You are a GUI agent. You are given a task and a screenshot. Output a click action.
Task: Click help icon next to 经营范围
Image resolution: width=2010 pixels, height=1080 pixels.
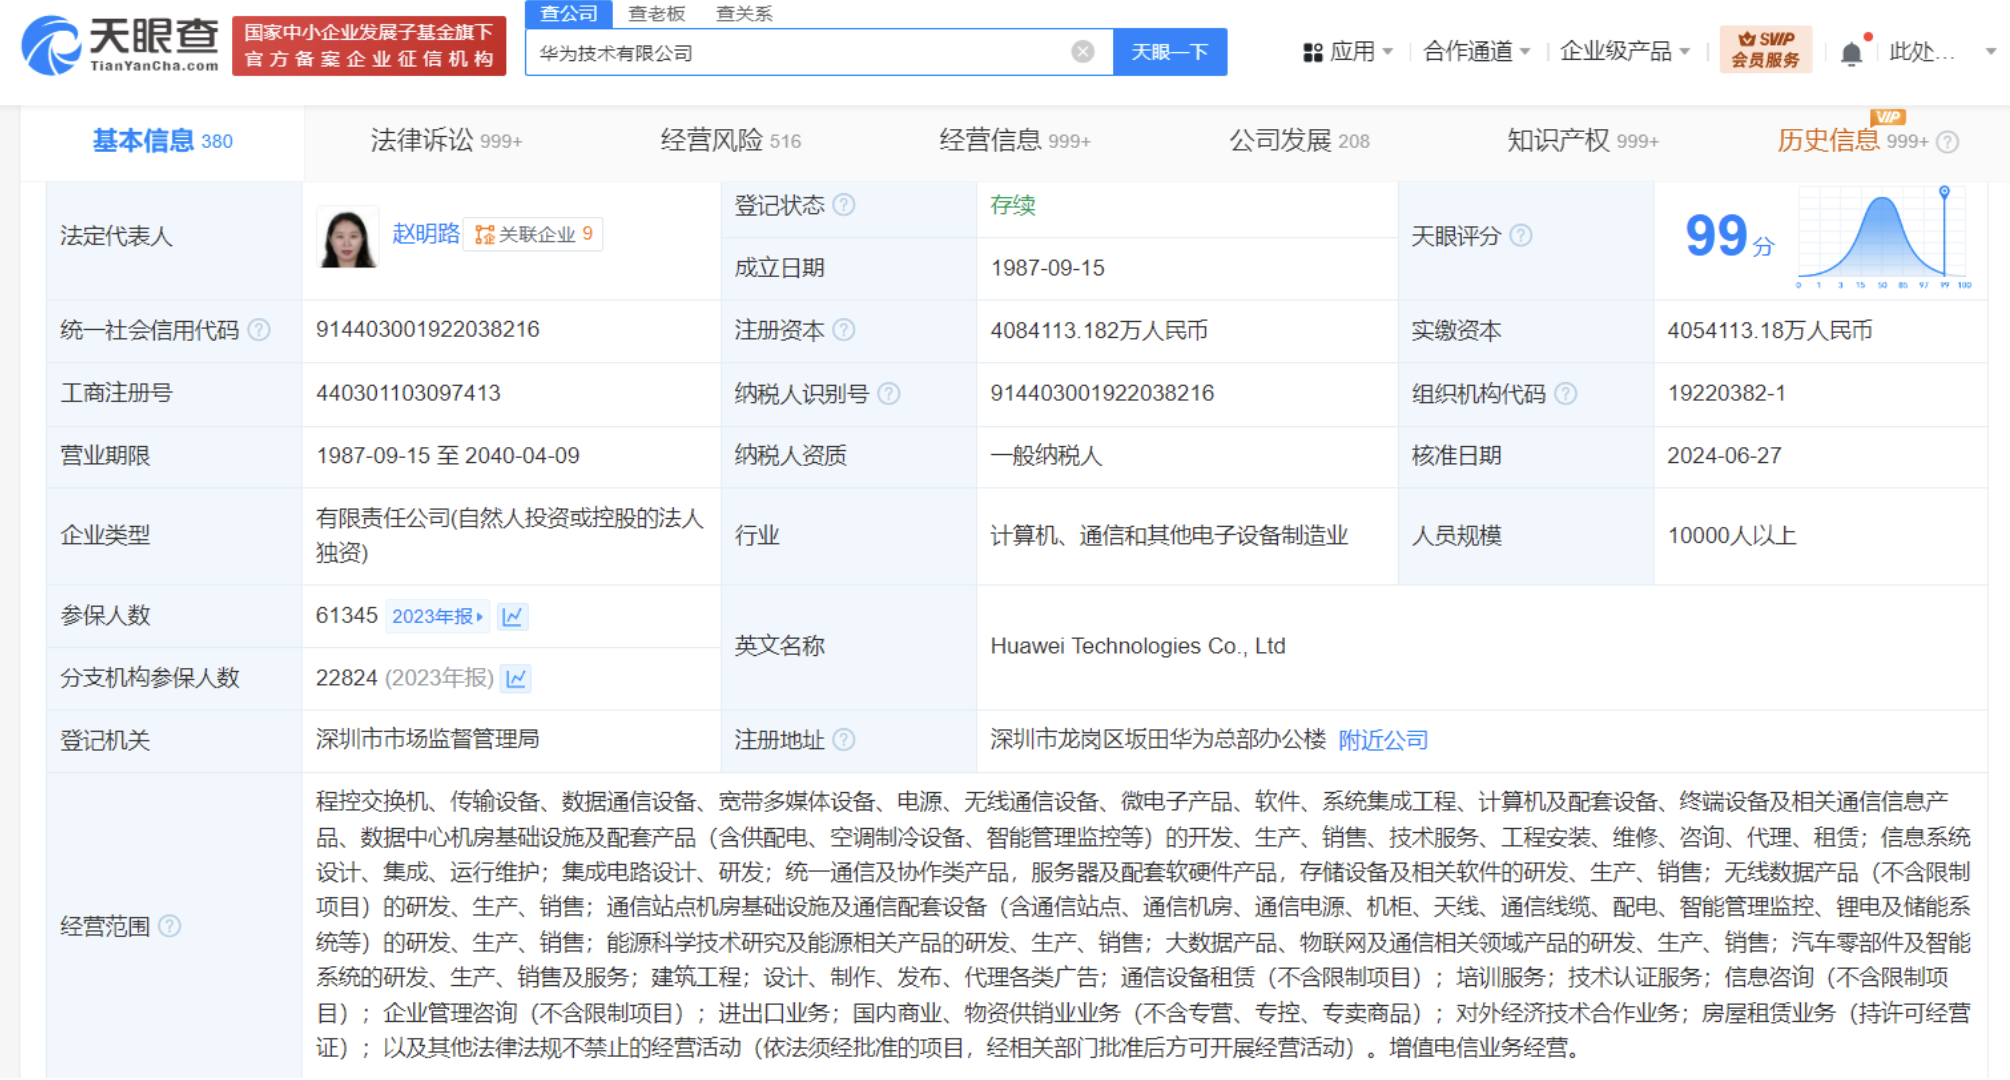click(x=170, y=926)
